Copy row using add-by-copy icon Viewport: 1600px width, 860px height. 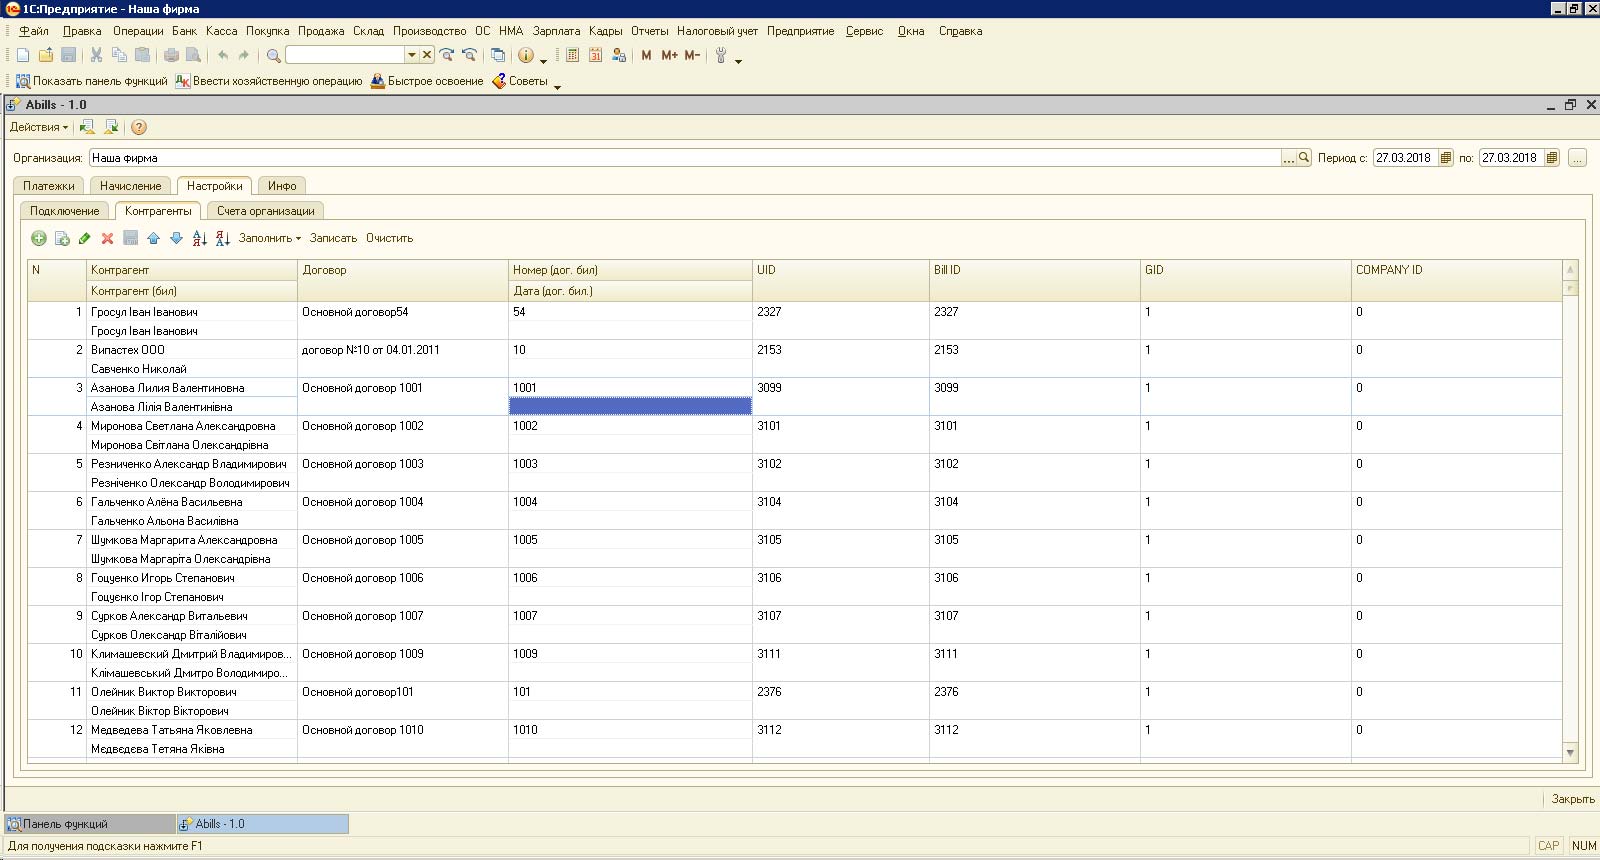pyautogui.click(x=62, y=238)
